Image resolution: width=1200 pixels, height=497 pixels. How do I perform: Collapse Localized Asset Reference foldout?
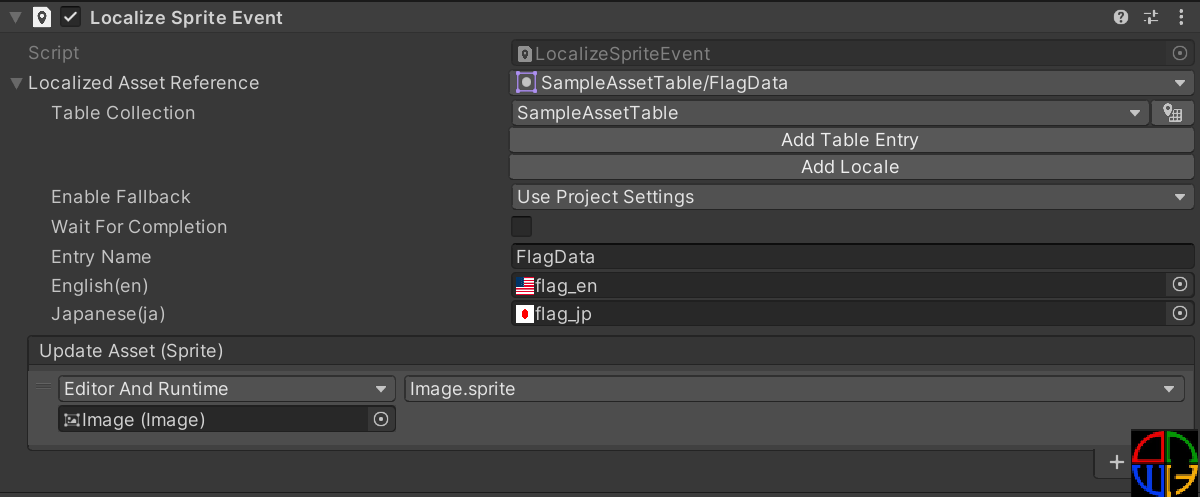(16, 83)
